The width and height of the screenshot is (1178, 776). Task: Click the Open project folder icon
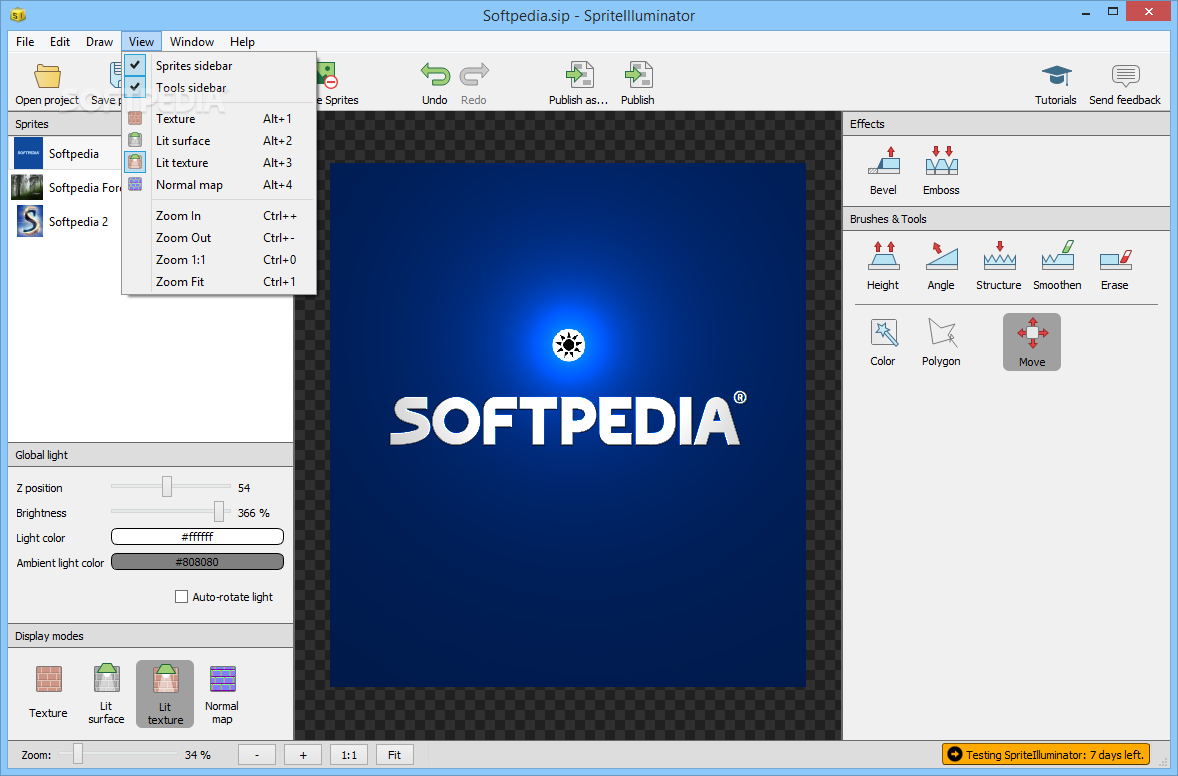47,75
